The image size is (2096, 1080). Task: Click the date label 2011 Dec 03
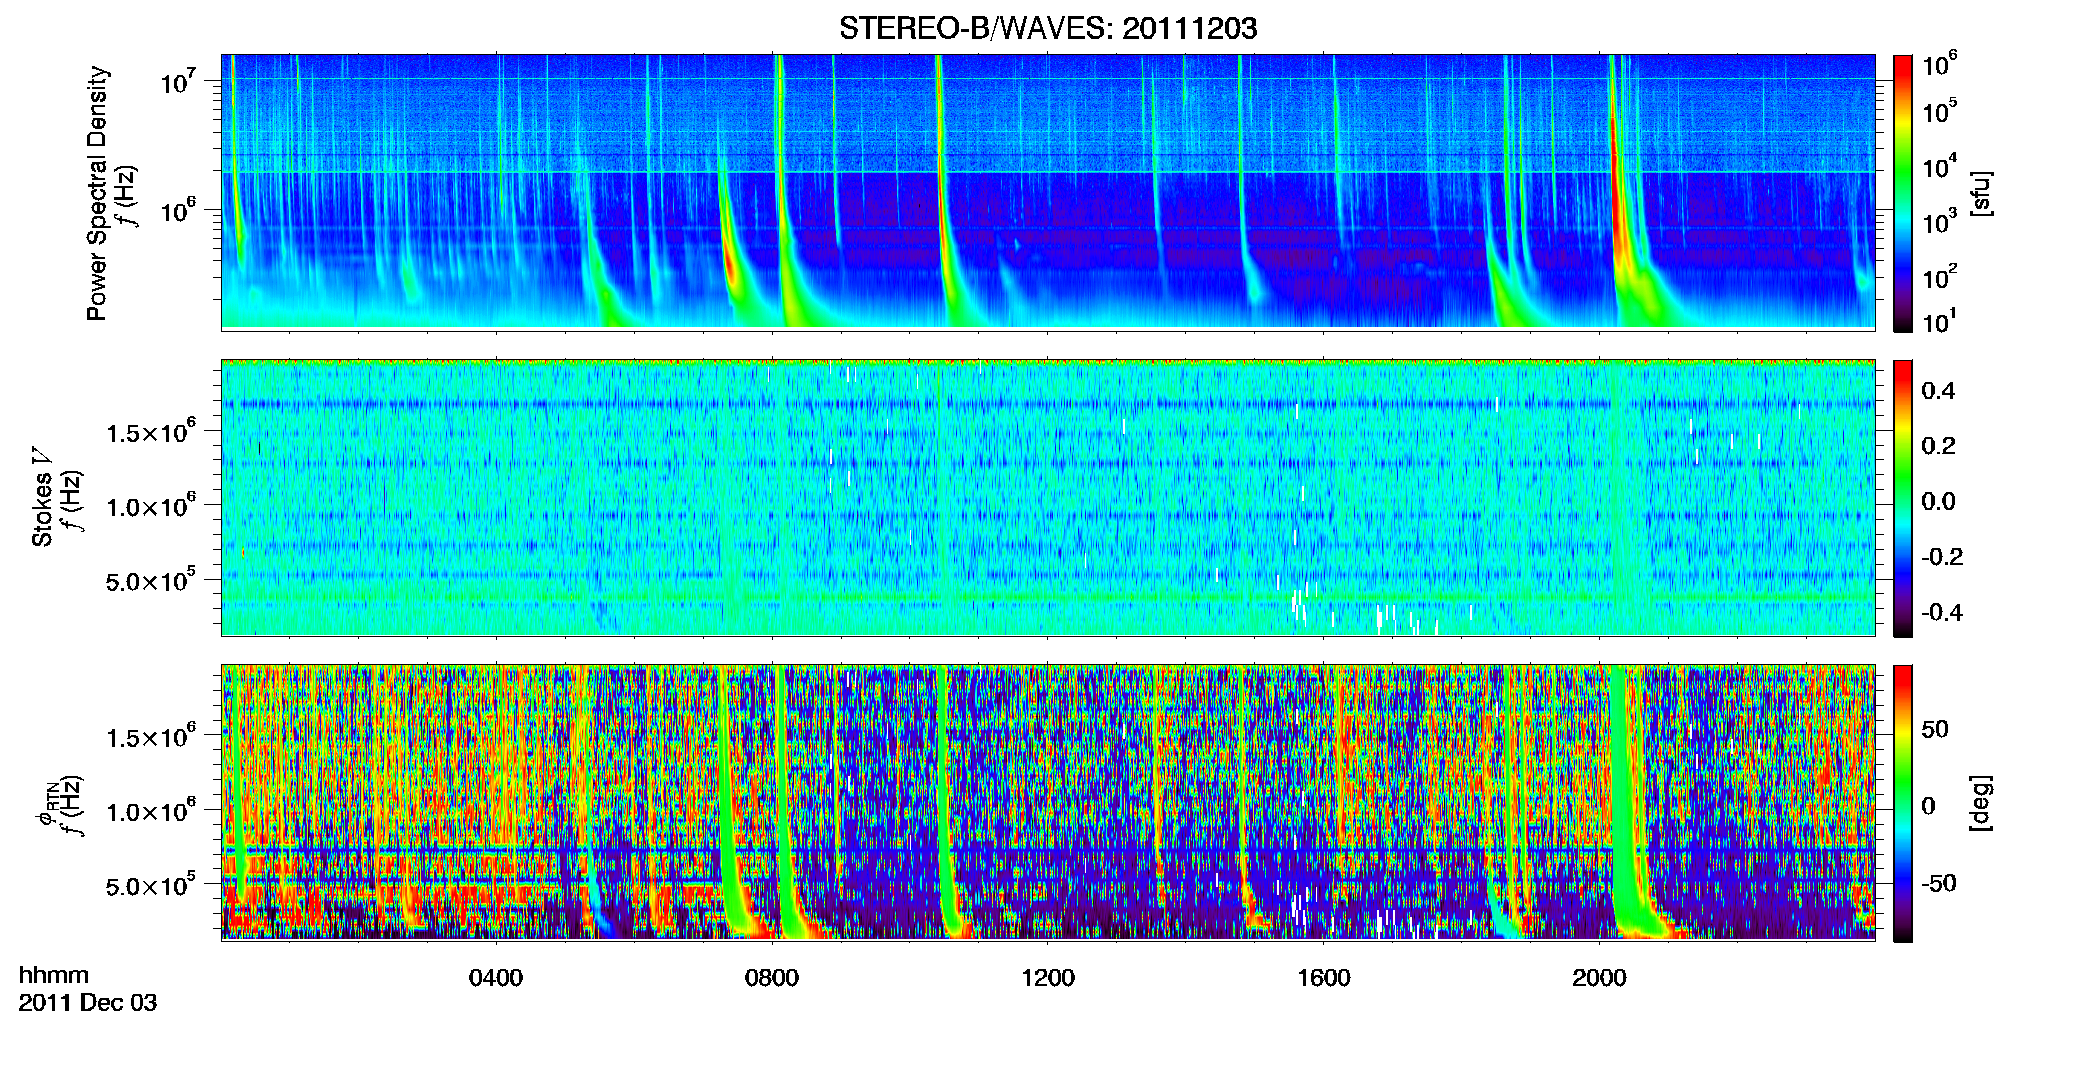88,1003
